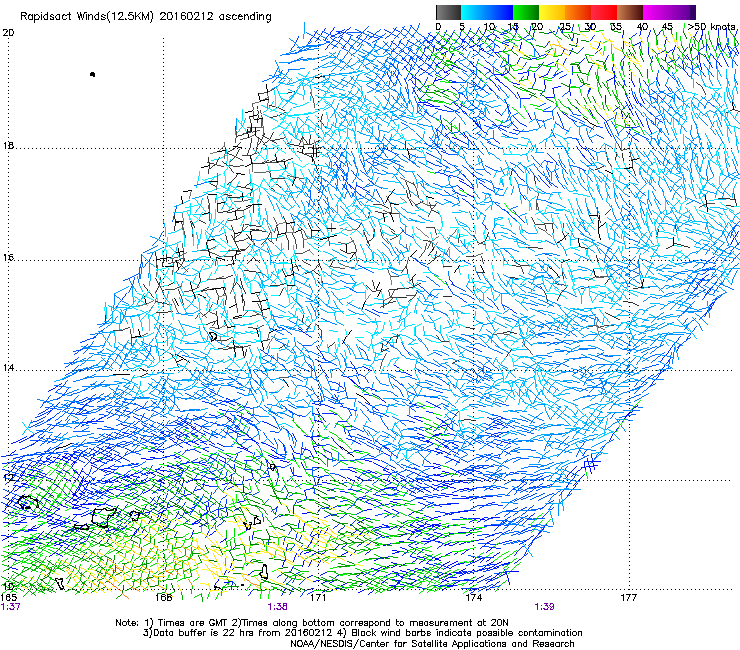Screen dimensions: 740x650
Task: Click the yellow 20–25 knots legend segment
Action: pos(552,12)
